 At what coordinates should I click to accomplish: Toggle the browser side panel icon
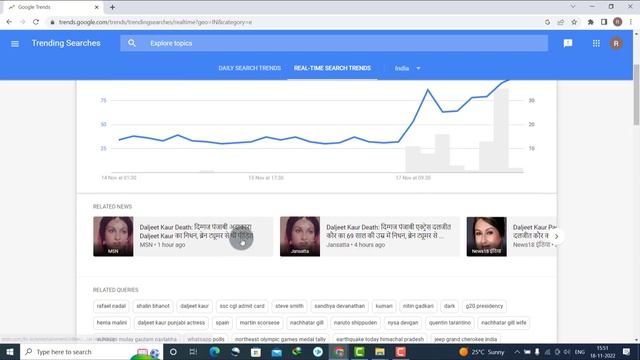[604, 22]
